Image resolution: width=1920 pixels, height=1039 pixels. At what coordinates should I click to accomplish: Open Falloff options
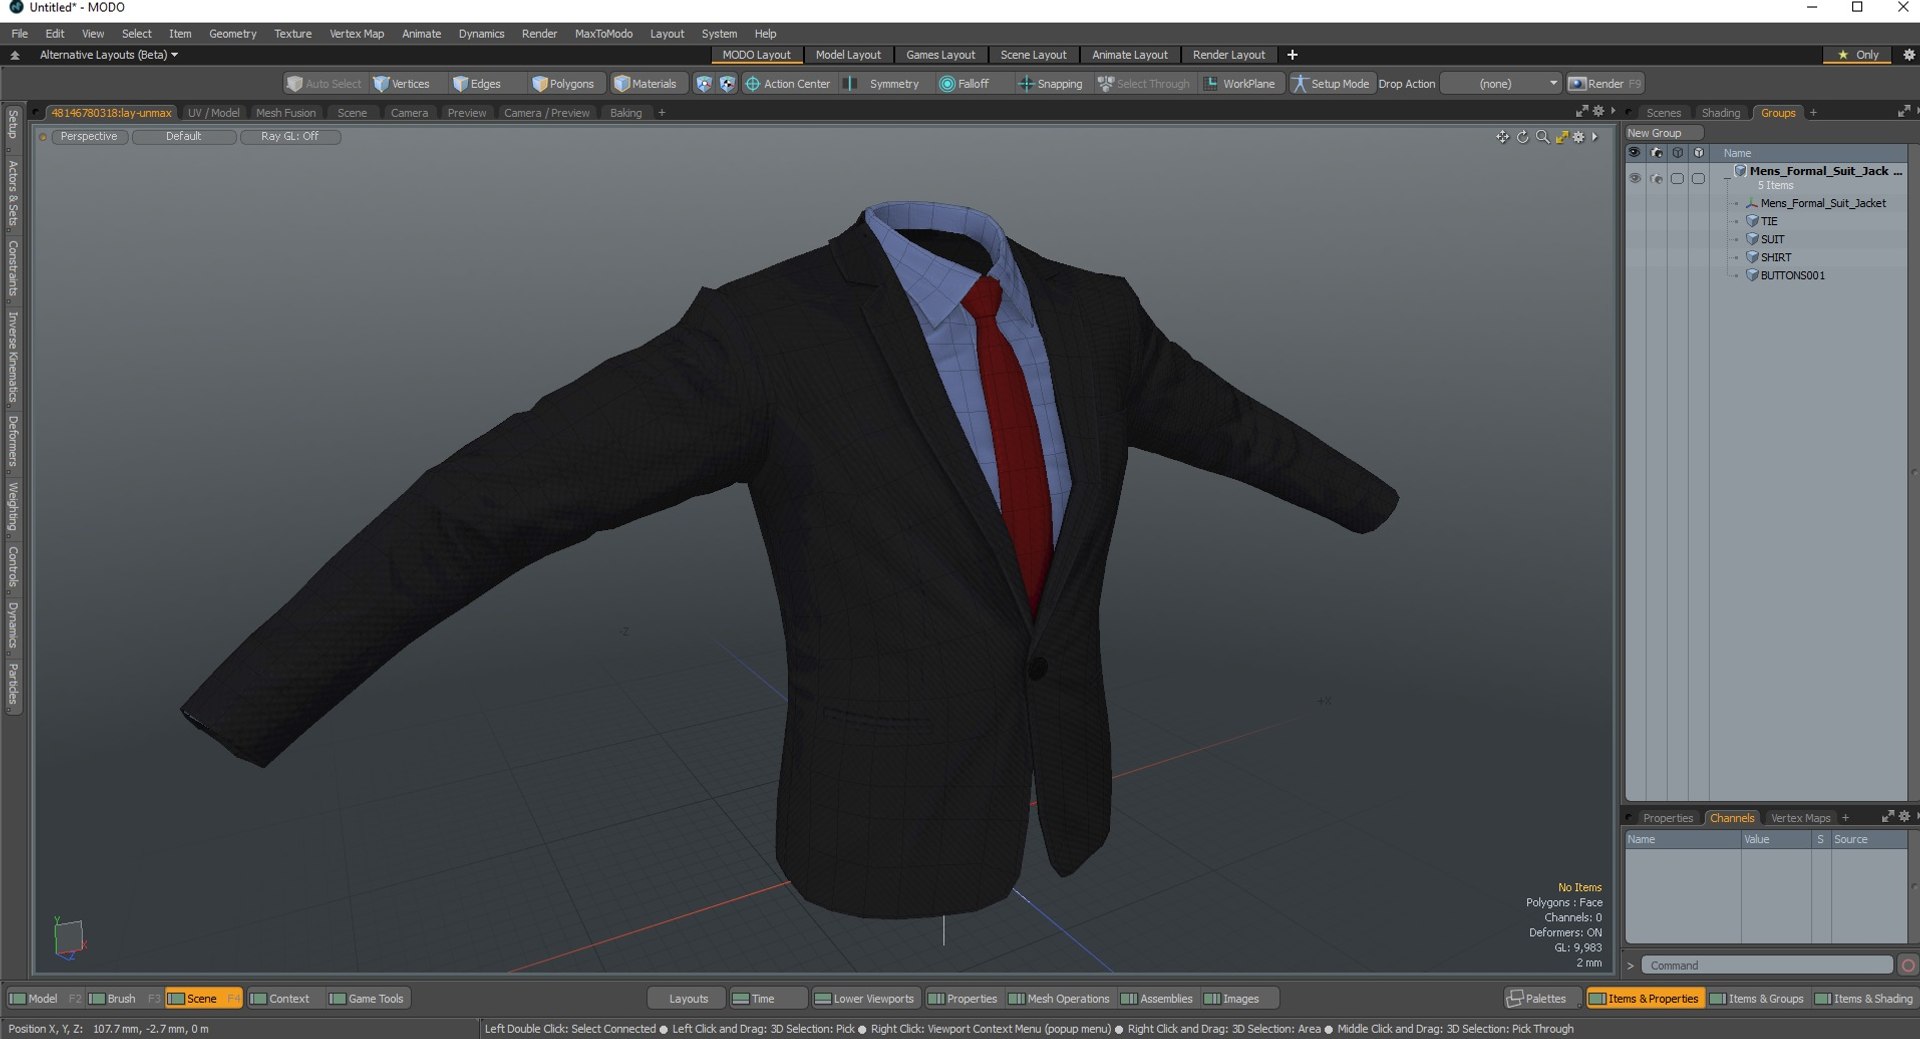pos(964,84)
